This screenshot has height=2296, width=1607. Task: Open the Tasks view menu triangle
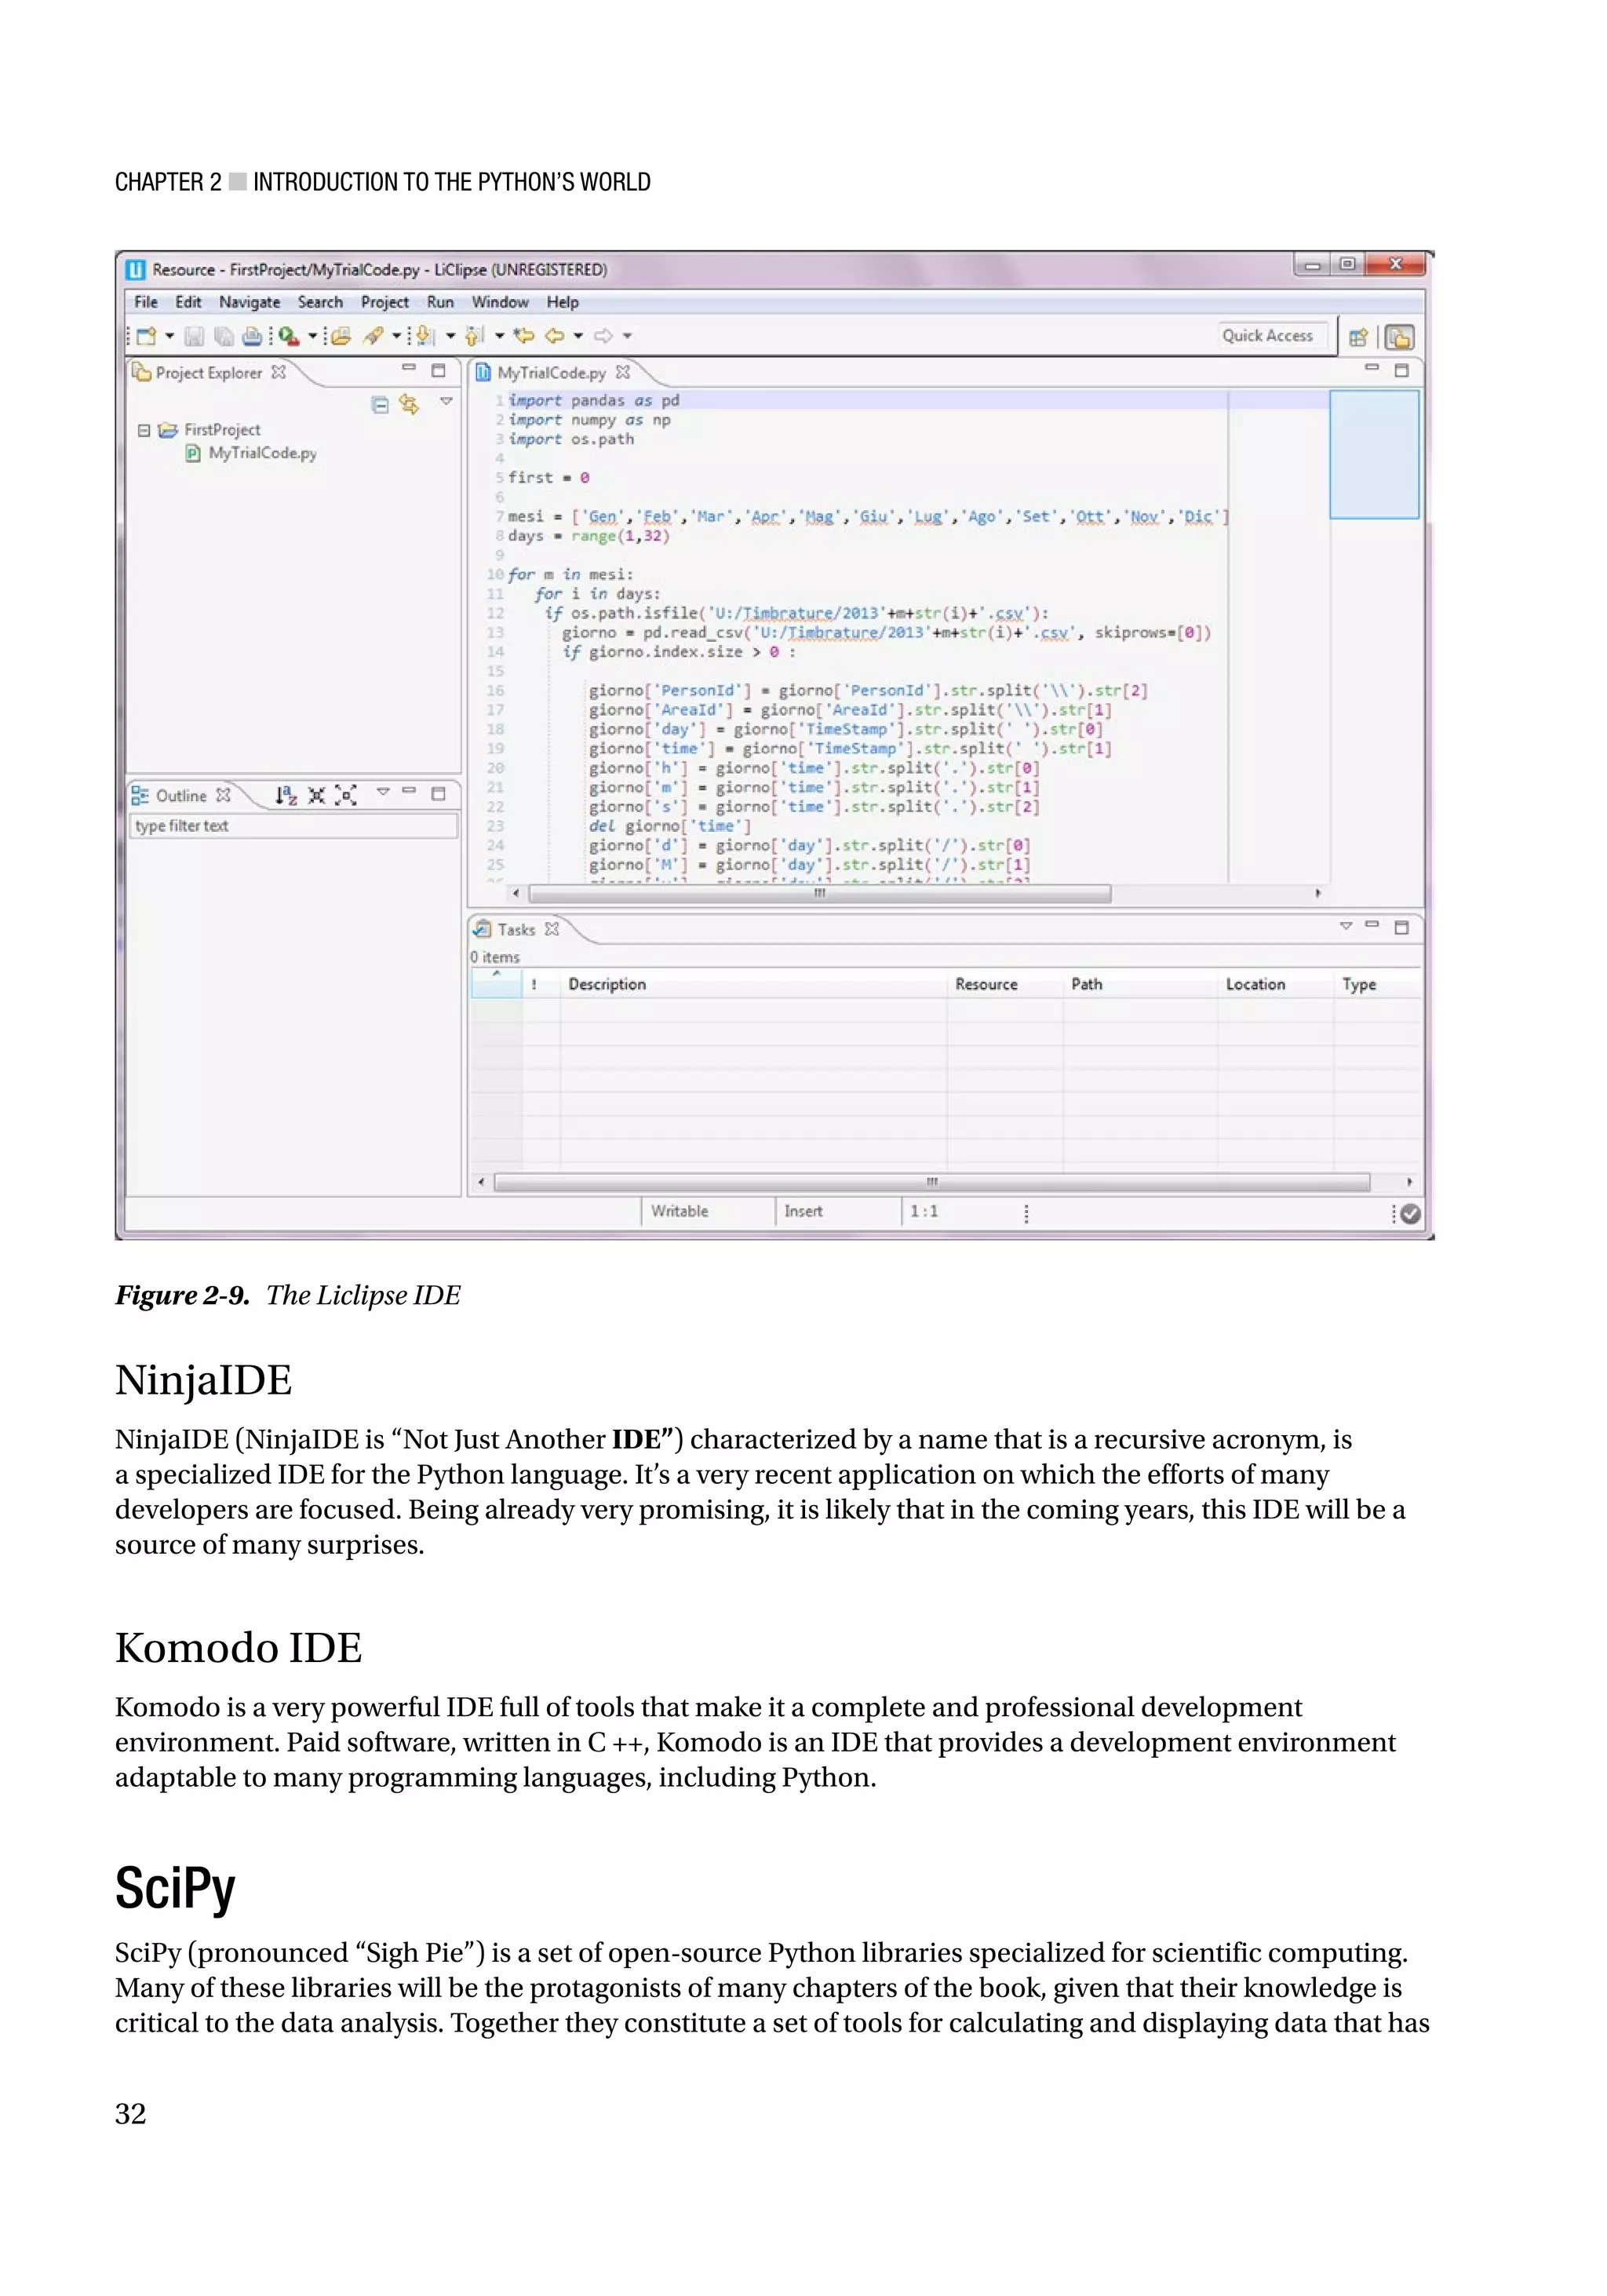coord(1346,926)
